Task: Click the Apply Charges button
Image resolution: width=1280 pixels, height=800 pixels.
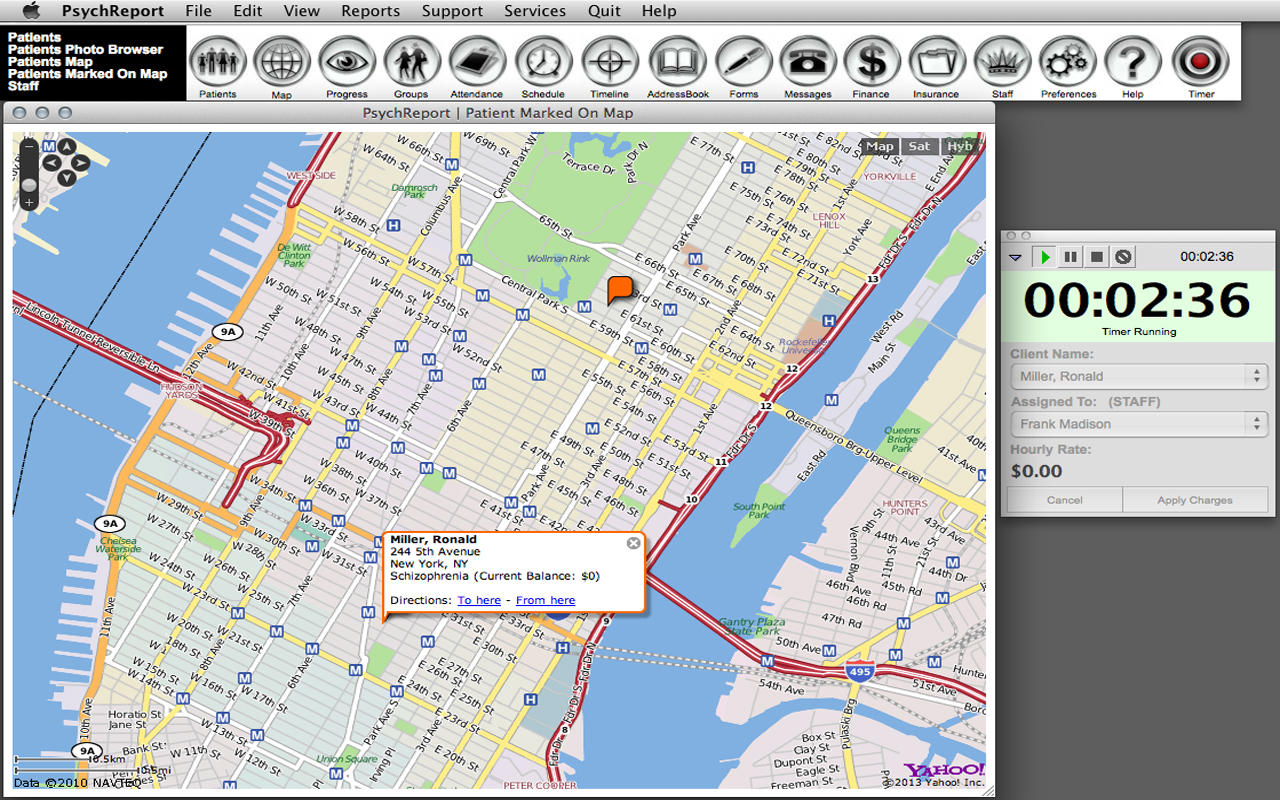Action: coord(1195,500)
